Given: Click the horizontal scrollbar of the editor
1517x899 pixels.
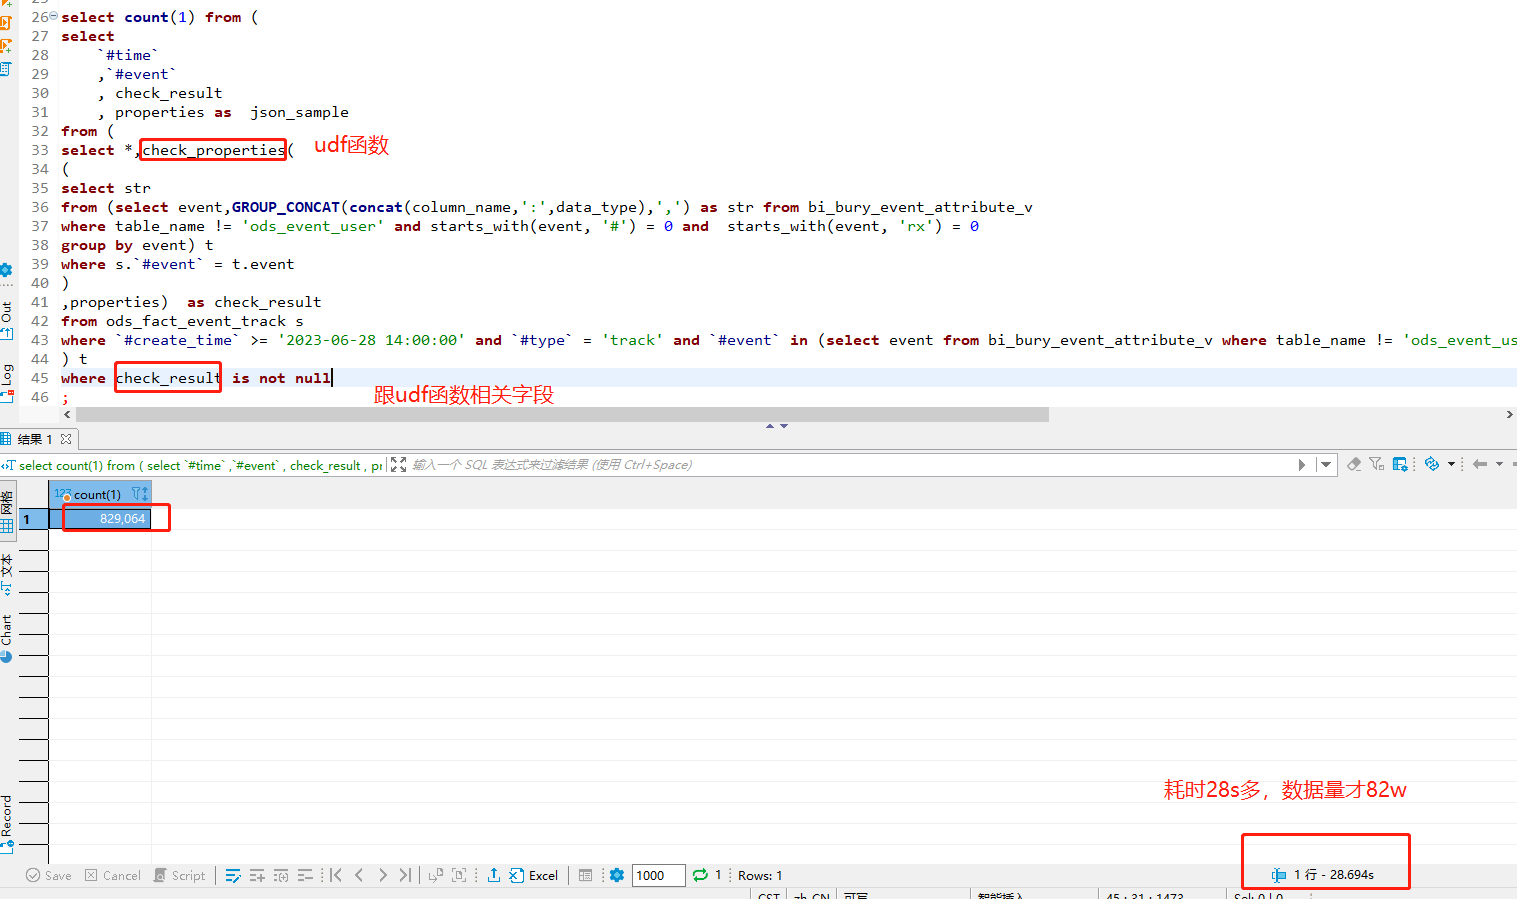Looking at the screenshot, I should tap(562, 414).
